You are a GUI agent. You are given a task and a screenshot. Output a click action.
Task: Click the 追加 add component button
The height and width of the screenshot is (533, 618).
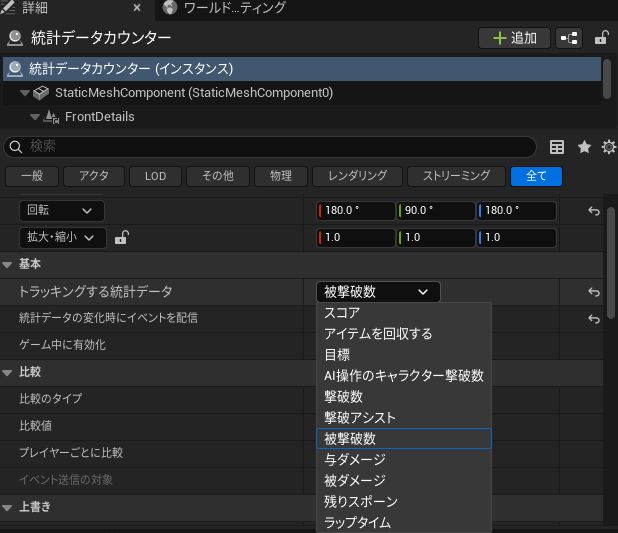click(x=514, y=38)
